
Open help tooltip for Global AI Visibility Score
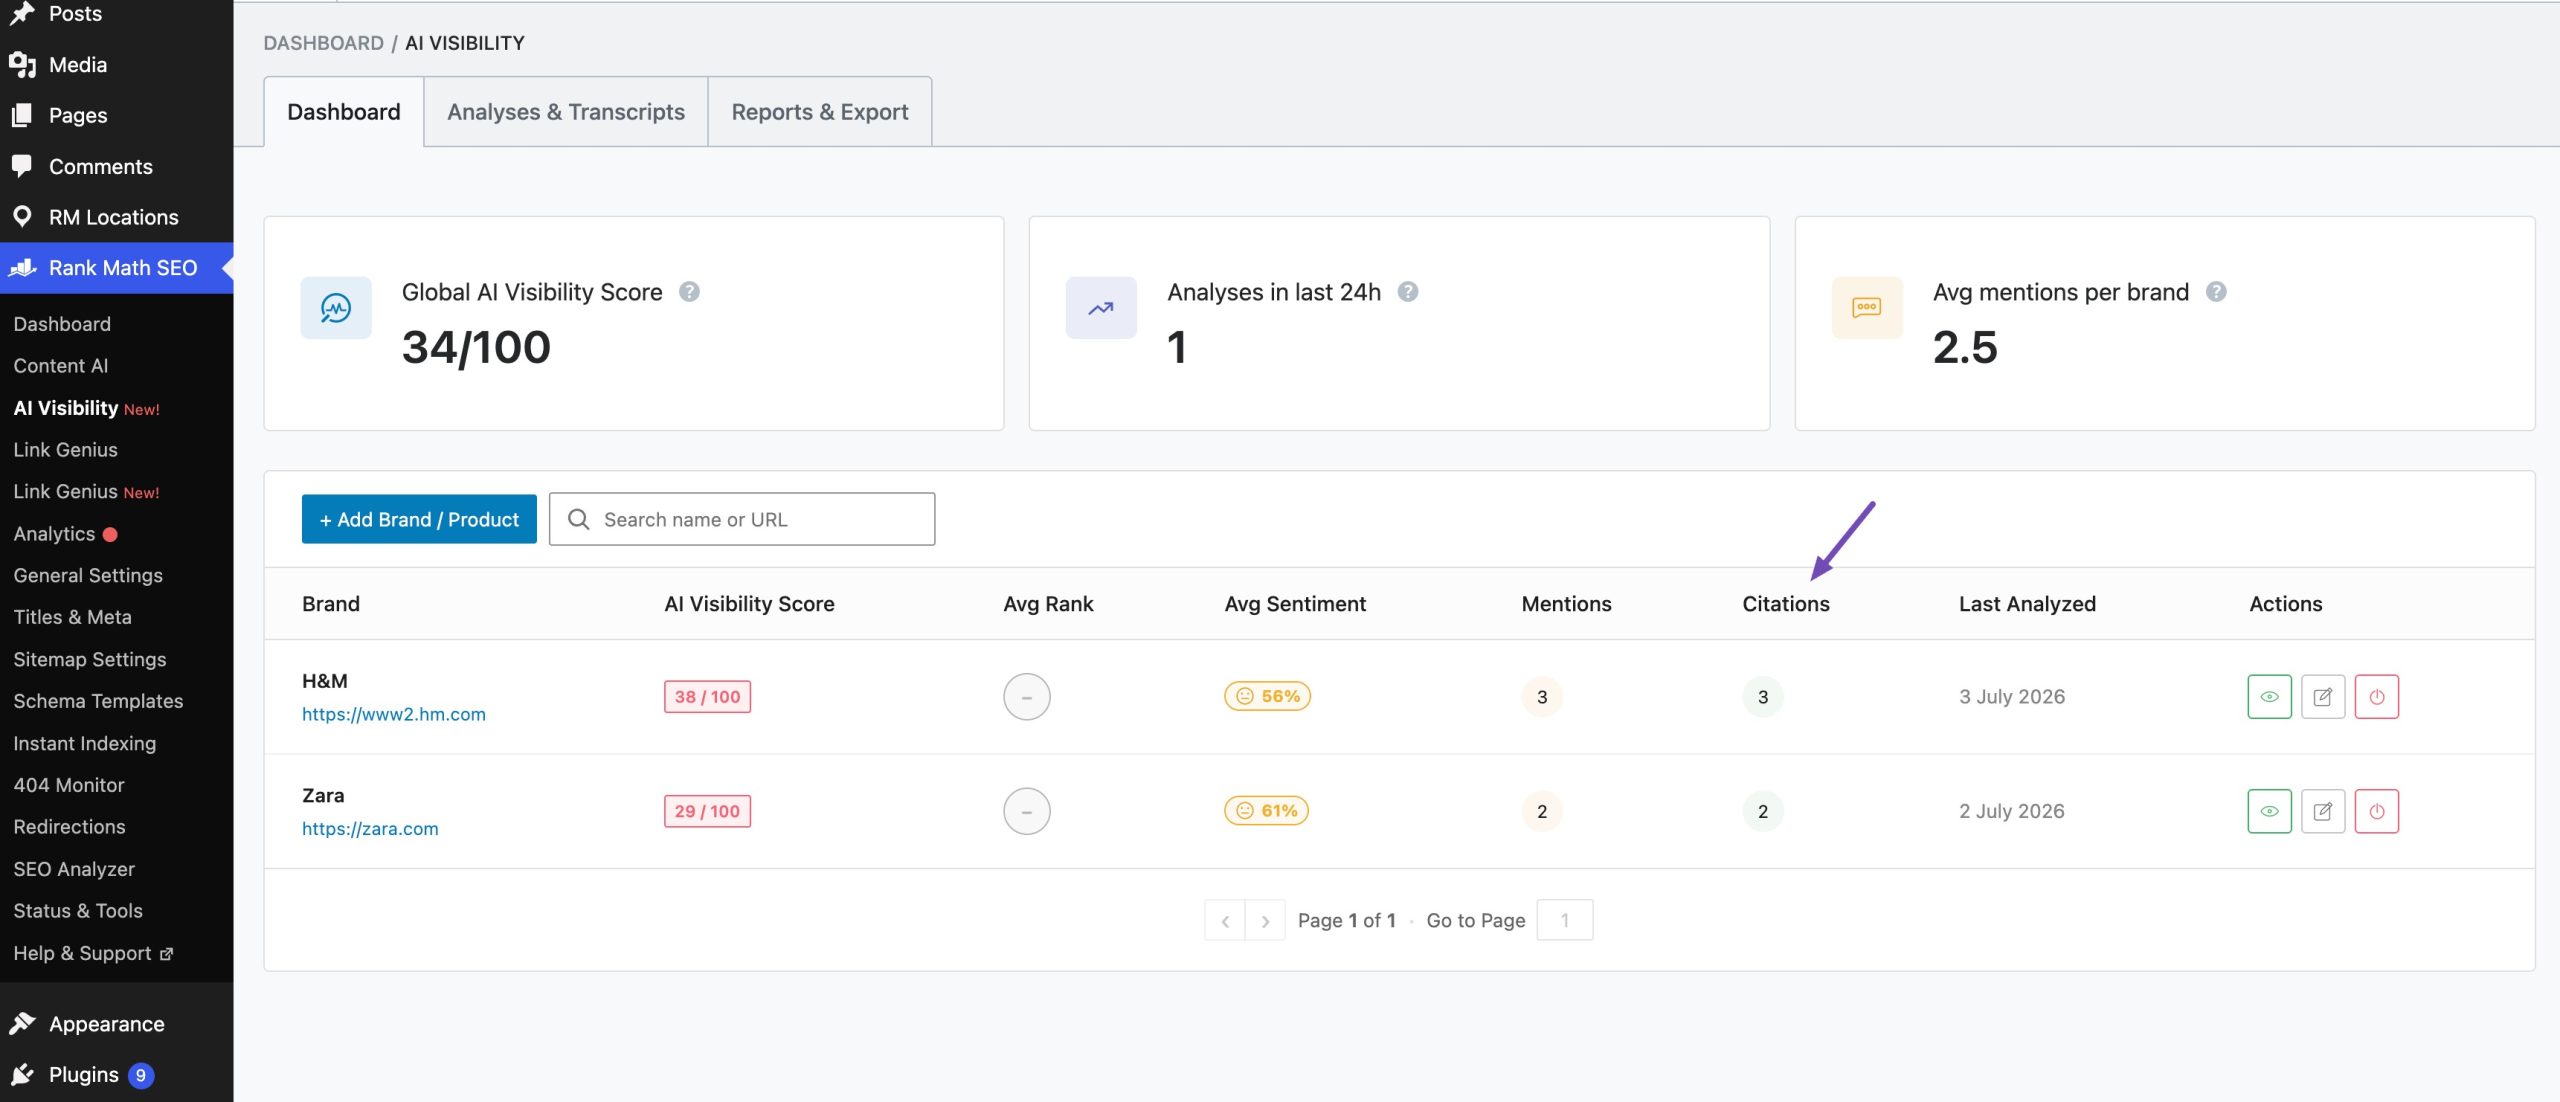pyautogui.click(x=689, y=292)
